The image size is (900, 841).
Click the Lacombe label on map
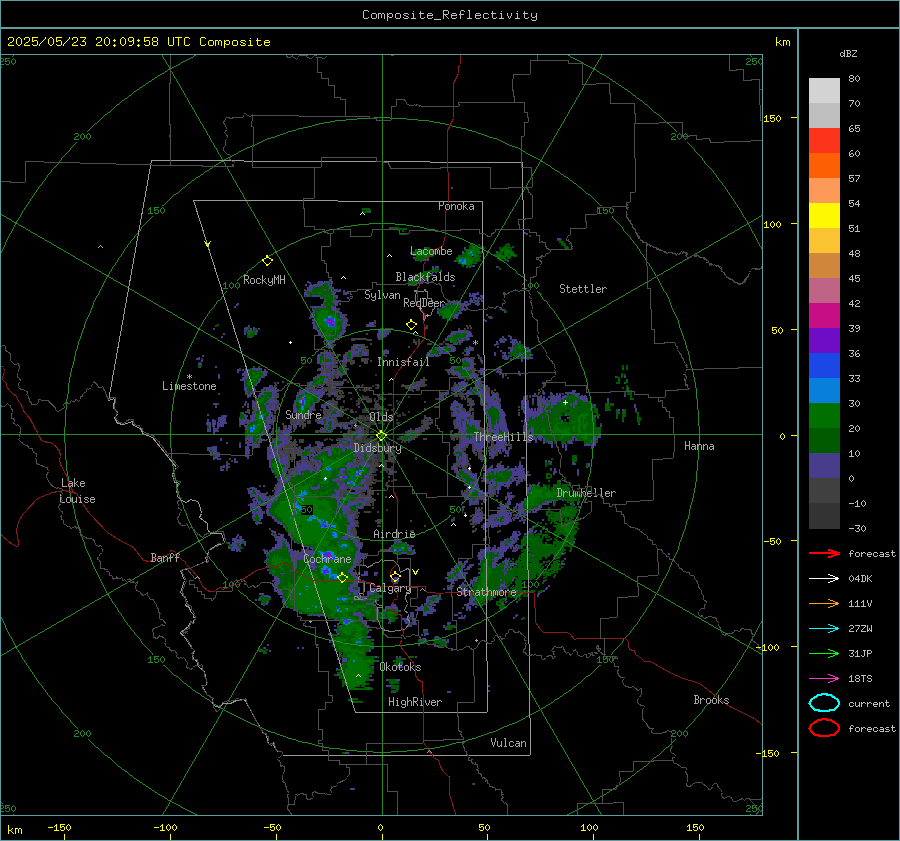point(431,251)
